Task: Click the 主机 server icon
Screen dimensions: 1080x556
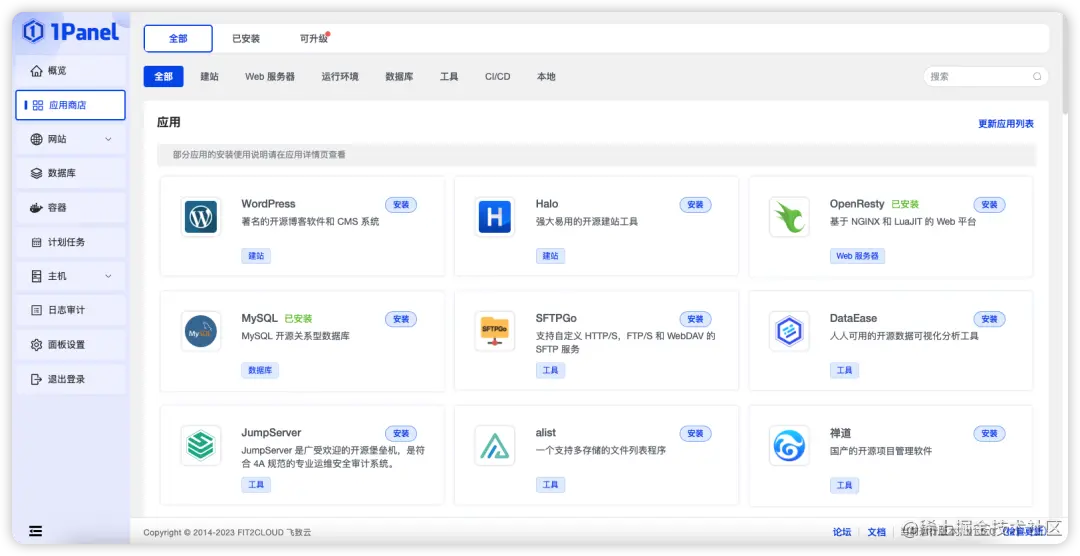Action: tap(37, 276)
